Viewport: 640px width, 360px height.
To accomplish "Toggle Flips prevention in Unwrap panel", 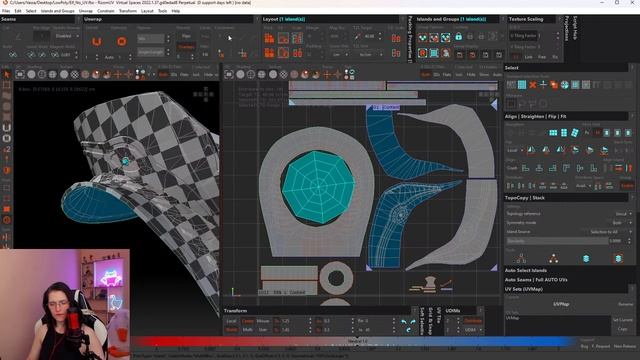I will (186, 36).
